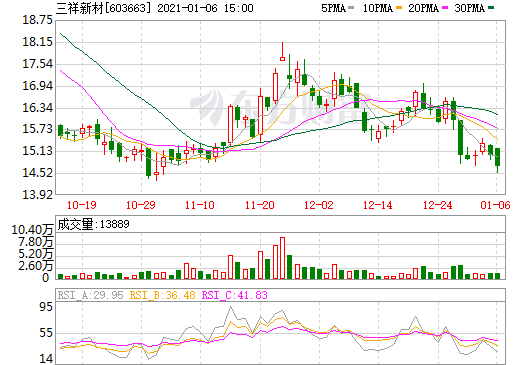Click the RSI_A:29.95 indicator label
This screenshot has height=365, width=520.
click(x=90, y=295)
